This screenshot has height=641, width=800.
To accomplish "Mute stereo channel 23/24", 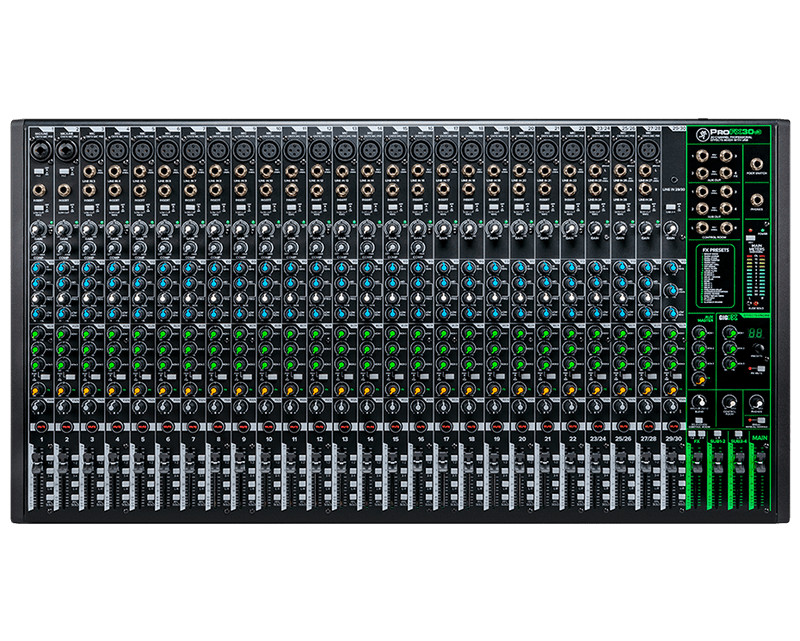I will point(598,426).
